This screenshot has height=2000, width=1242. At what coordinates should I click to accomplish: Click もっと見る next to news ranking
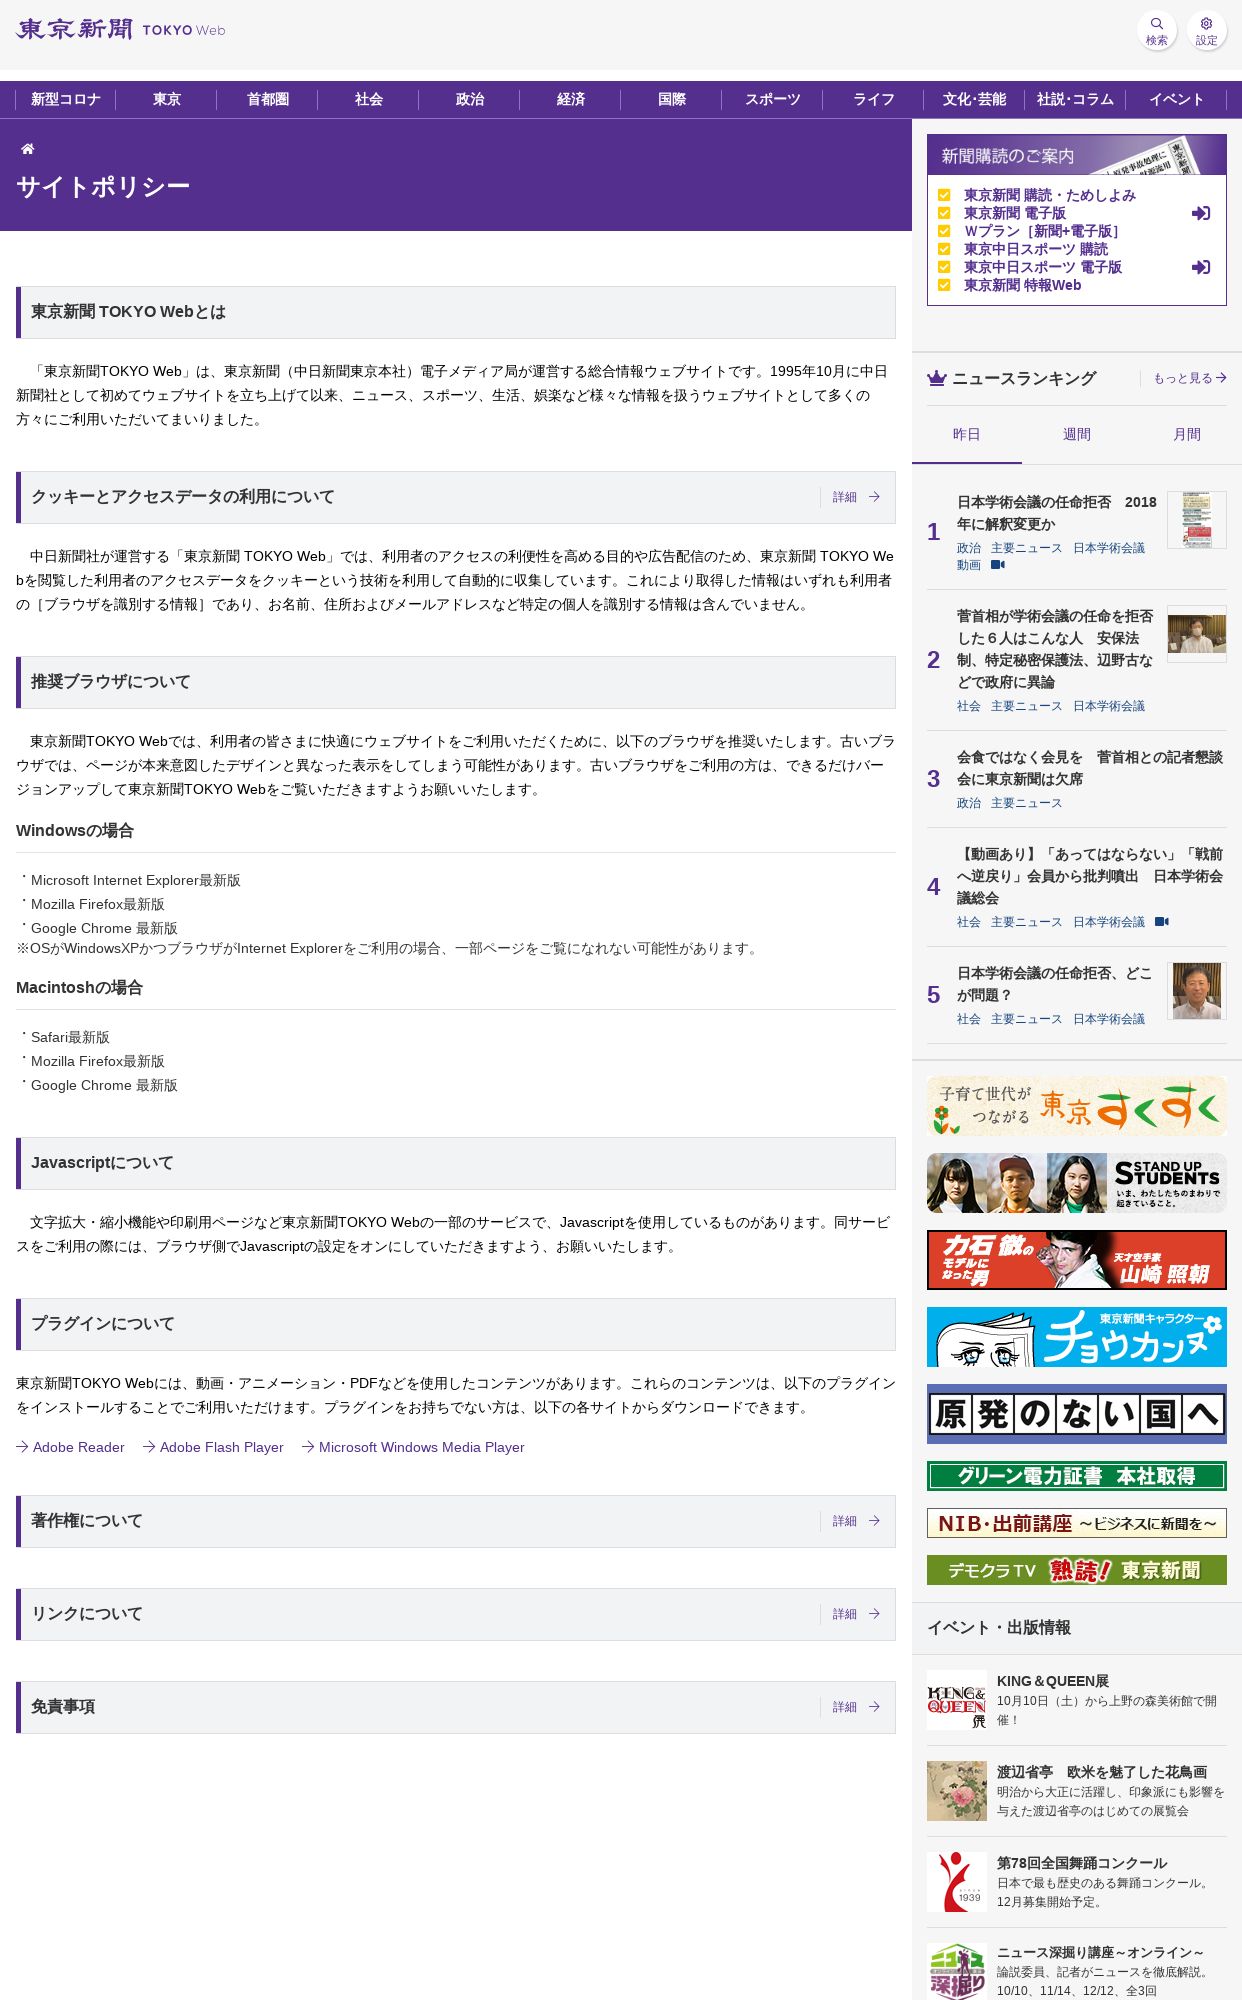1190,378
